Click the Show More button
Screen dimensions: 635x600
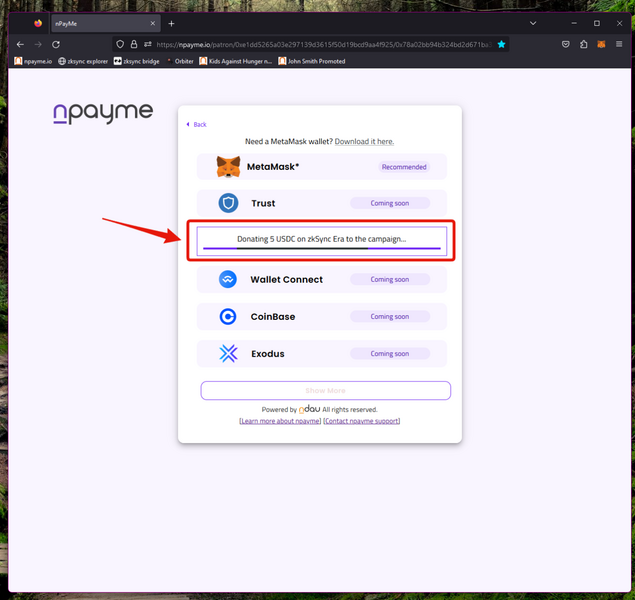click(326, 390)
